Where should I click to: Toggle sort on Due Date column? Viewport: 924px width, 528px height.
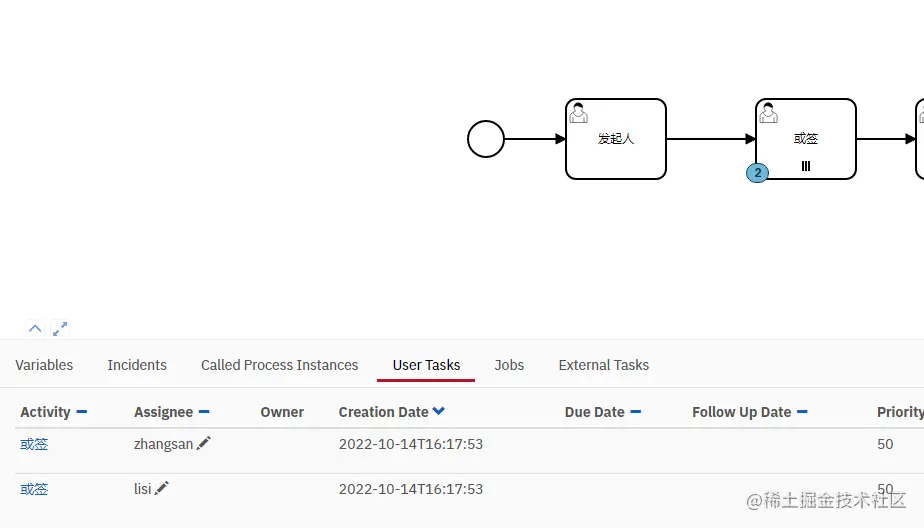click(x=635, y=412)
